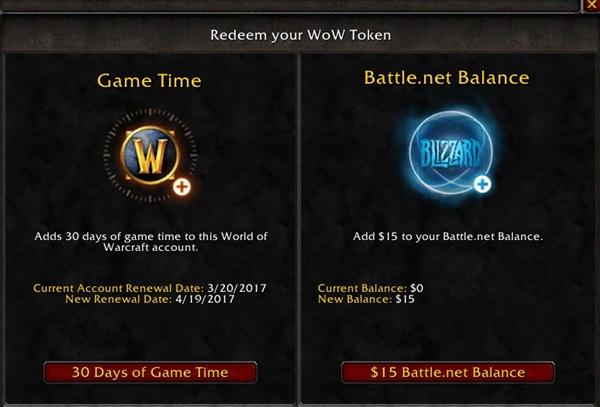Screen dimensions: 600x407
Task: Click the New Balance $15 line
Action: pos(366,299)
